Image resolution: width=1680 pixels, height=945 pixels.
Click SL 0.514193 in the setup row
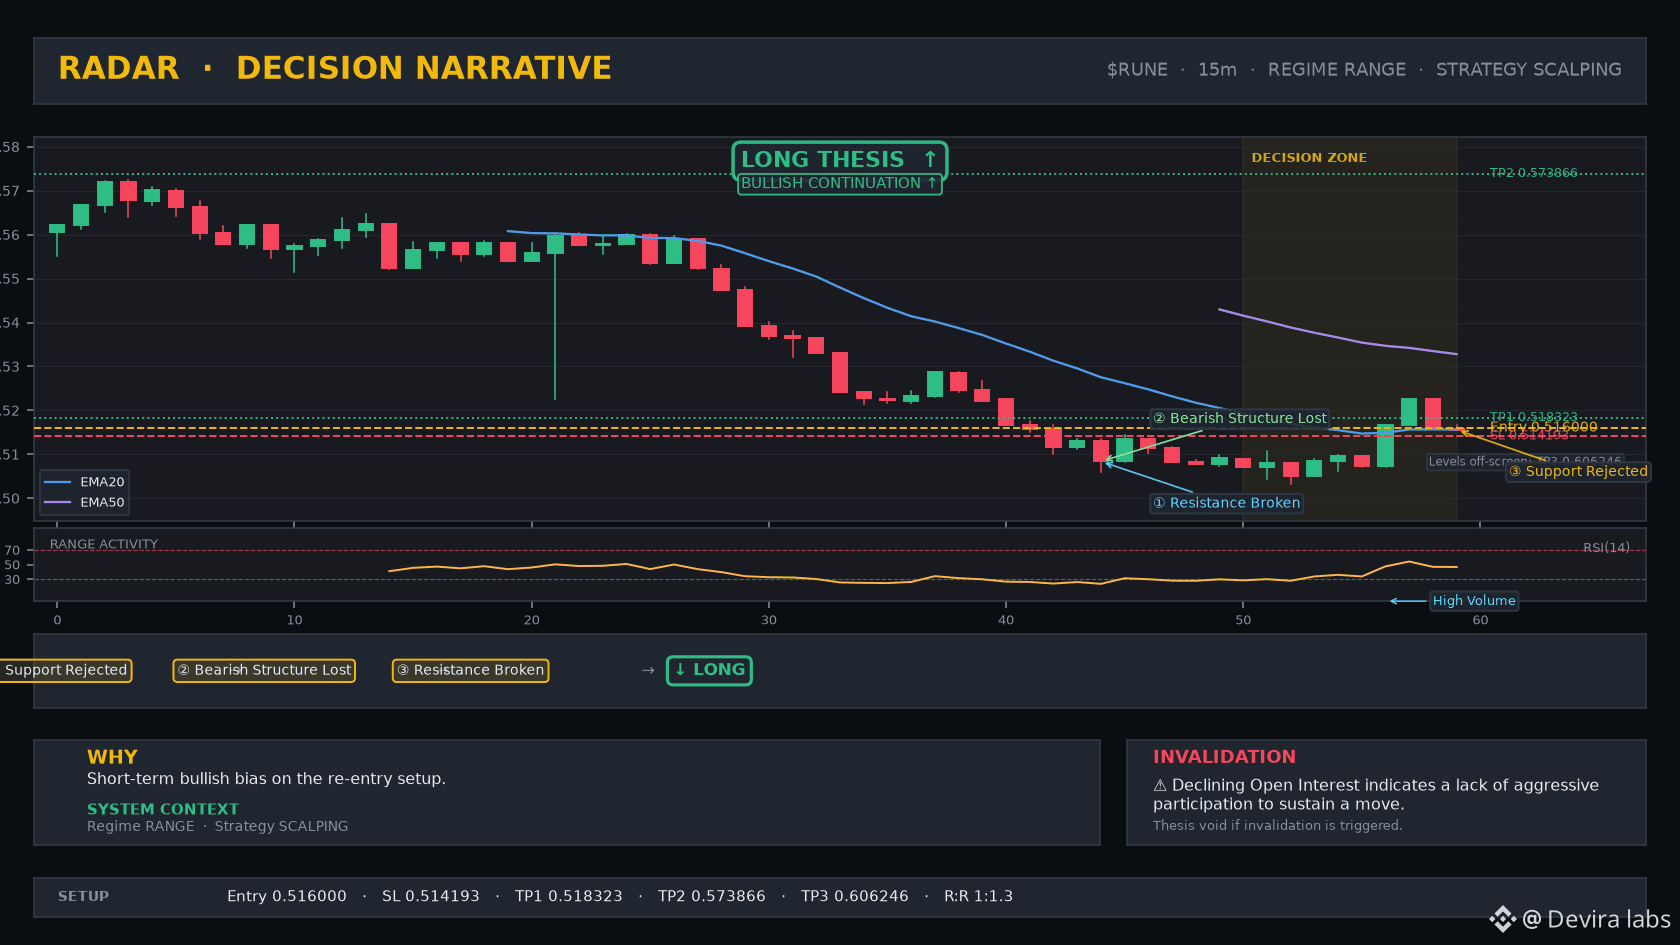click(431, 896)
